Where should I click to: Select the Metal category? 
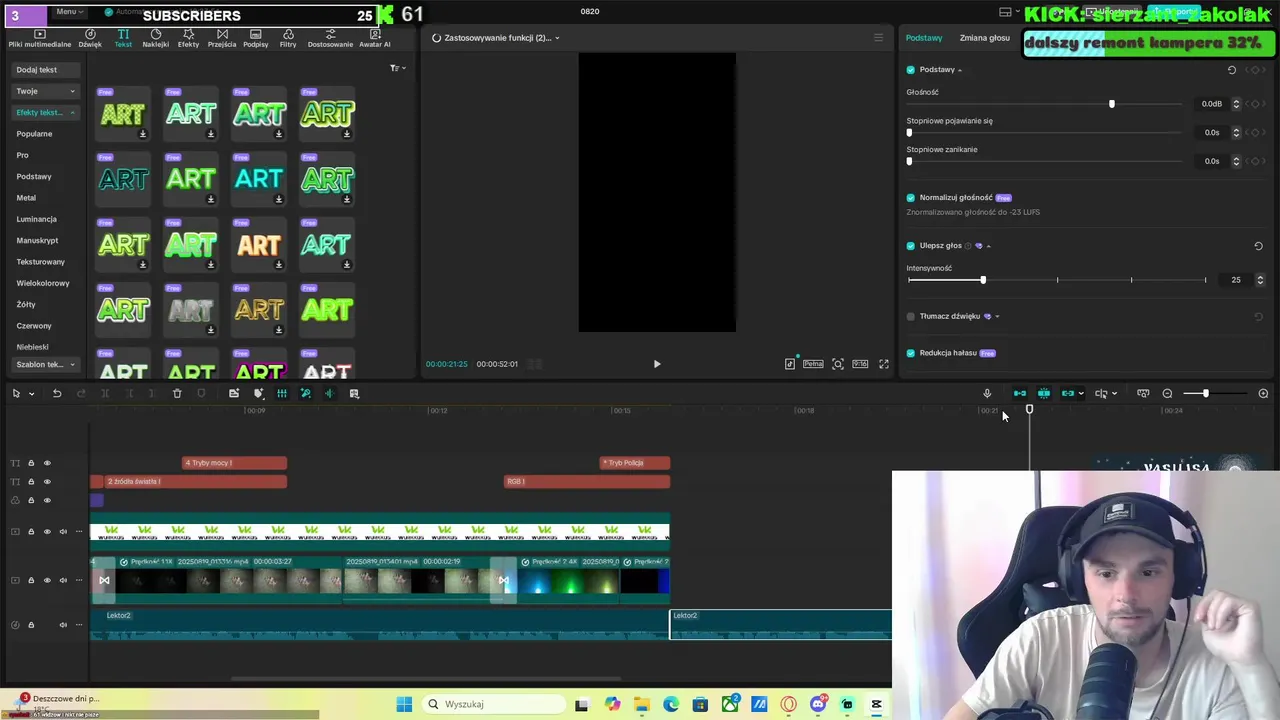[x=26, y=198]
